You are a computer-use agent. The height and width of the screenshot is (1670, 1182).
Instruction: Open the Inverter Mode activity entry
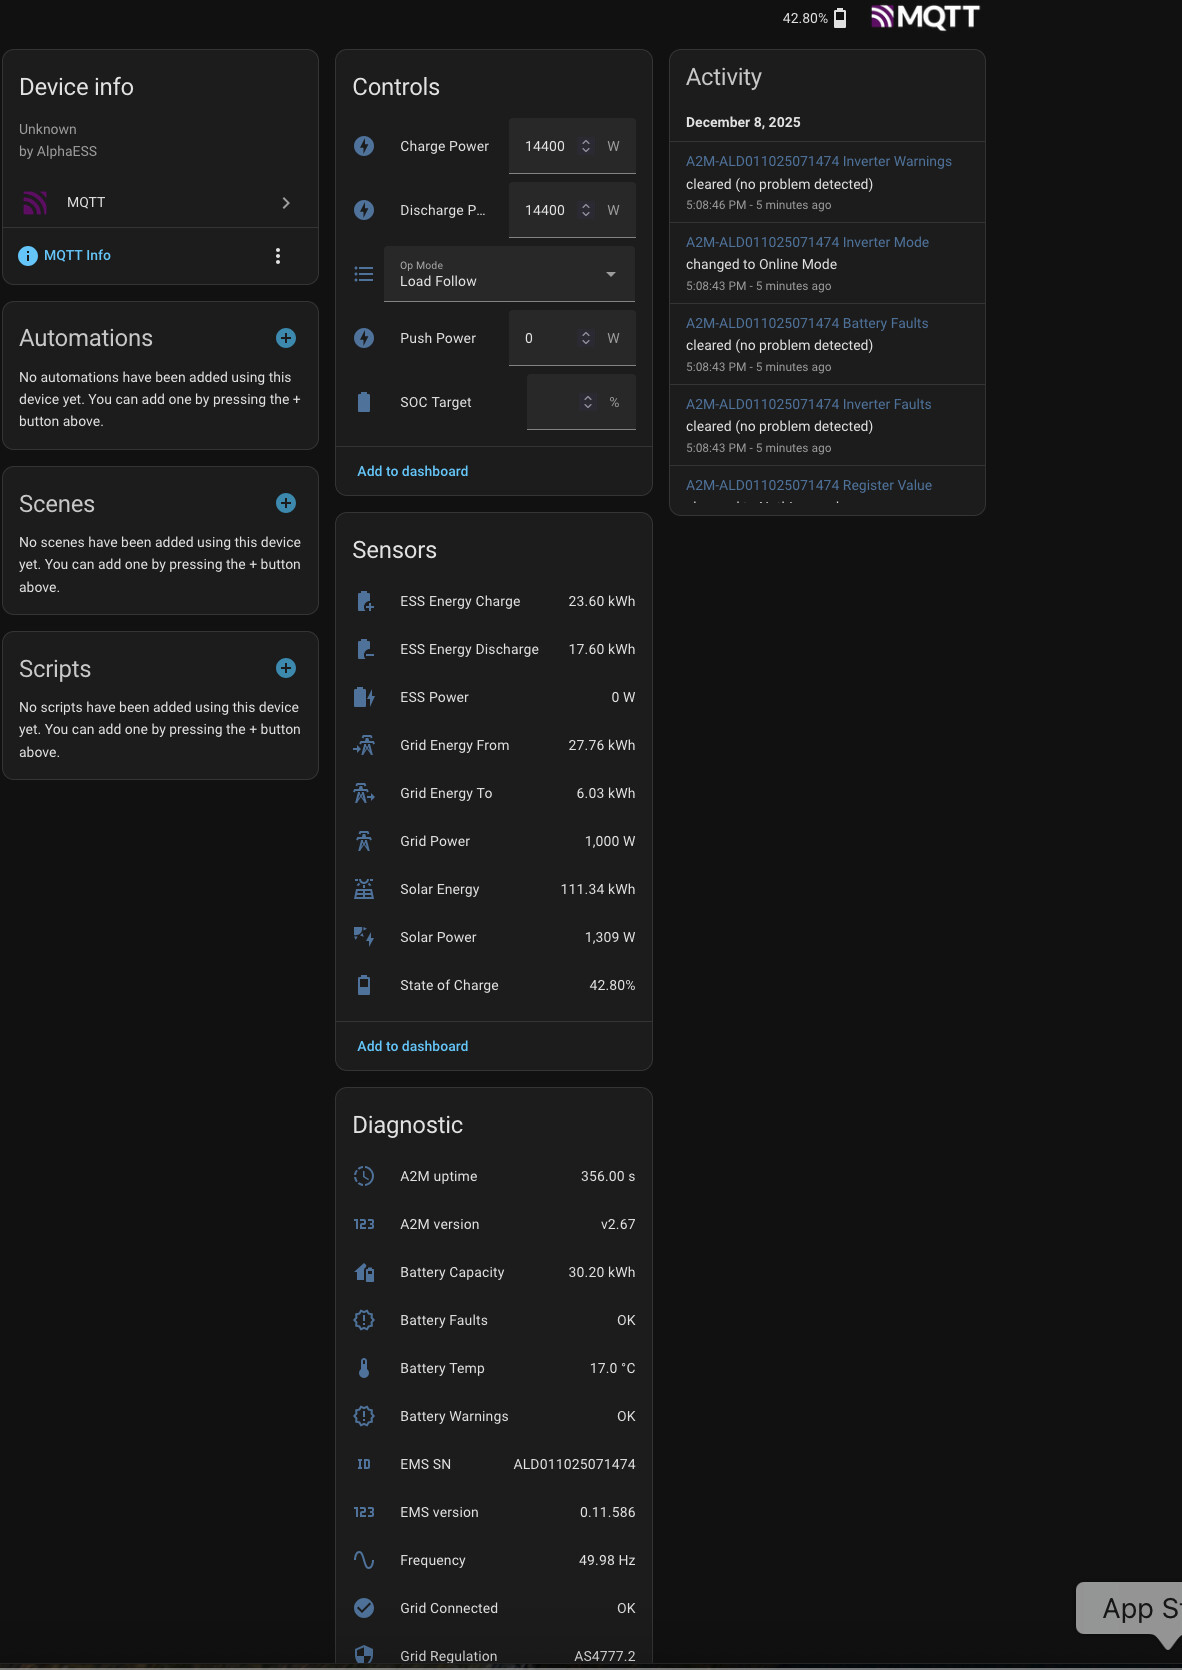coord(807,242)
